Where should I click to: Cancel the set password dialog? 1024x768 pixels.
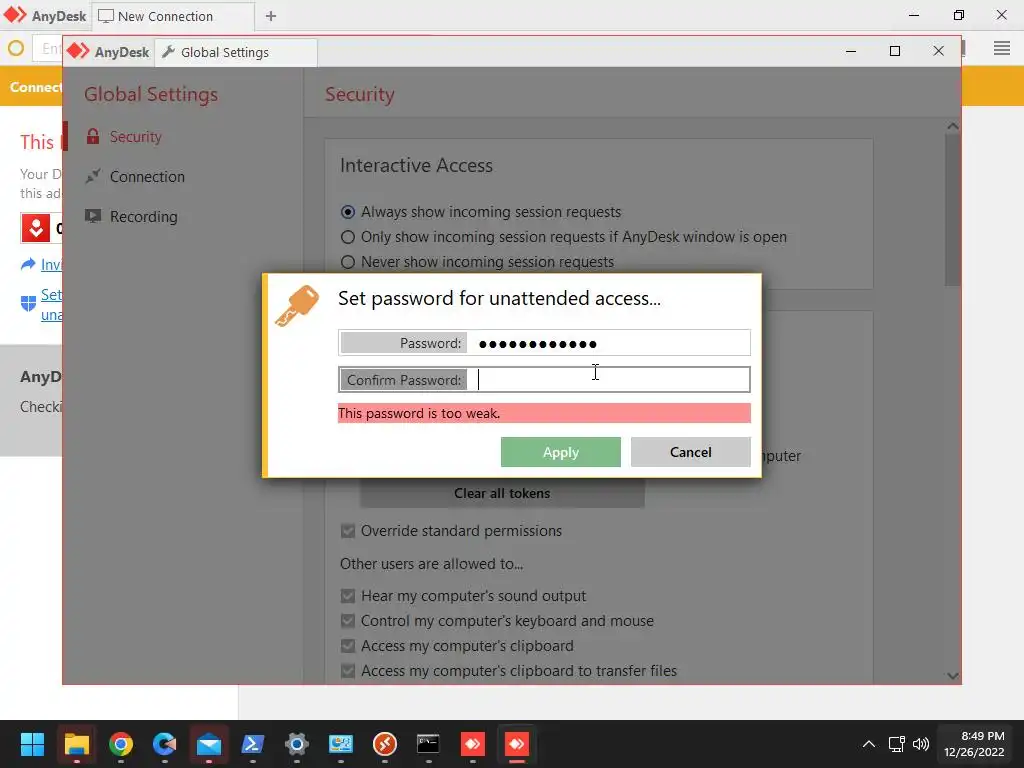(x=690, y=452)
